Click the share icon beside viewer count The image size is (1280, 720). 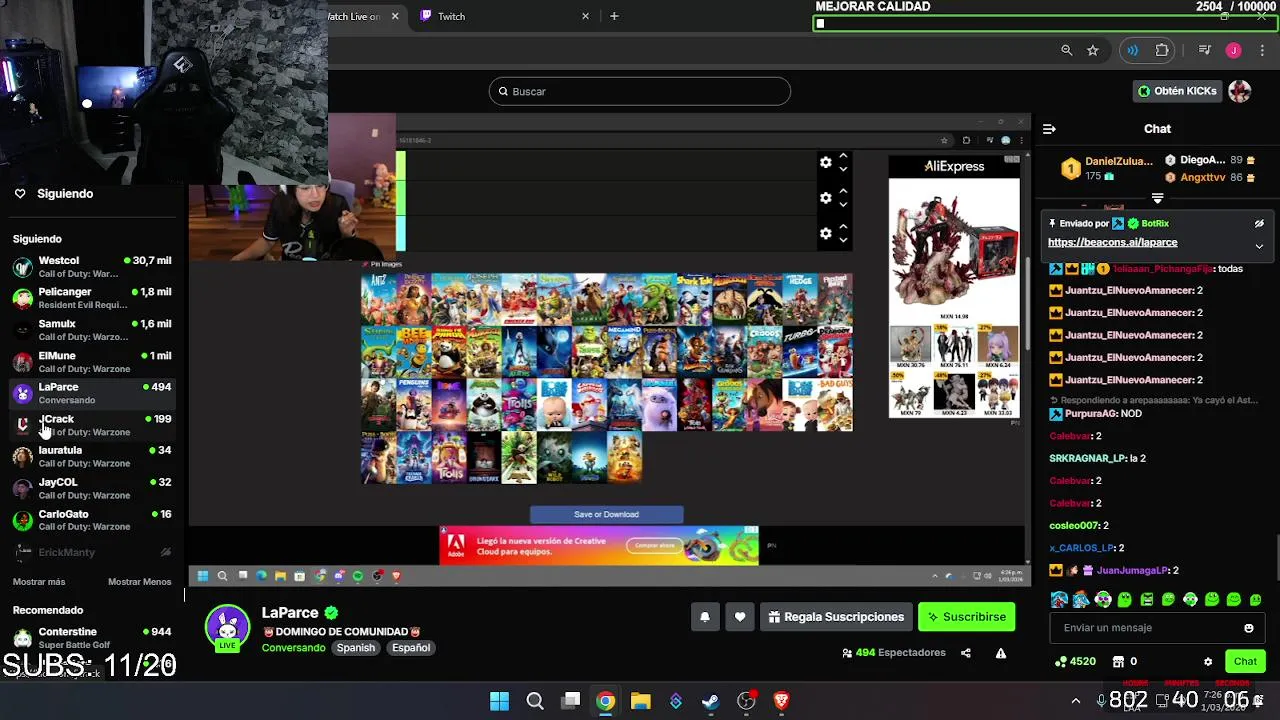(966, 653)
